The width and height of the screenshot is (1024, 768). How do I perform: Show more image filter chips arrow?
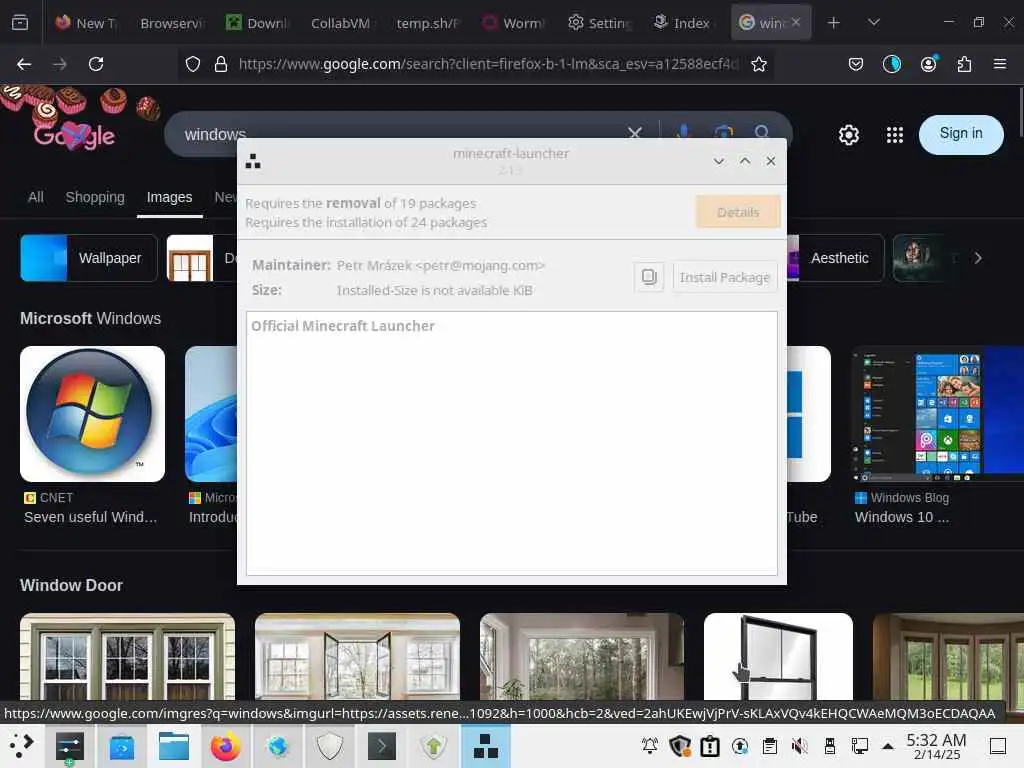point(978,258)
